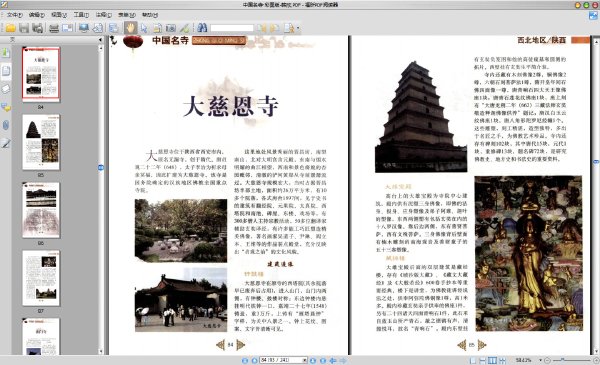This screenshot has height=365, width=600.
Task: Go to next page in status bar
Action: (313, 360)
